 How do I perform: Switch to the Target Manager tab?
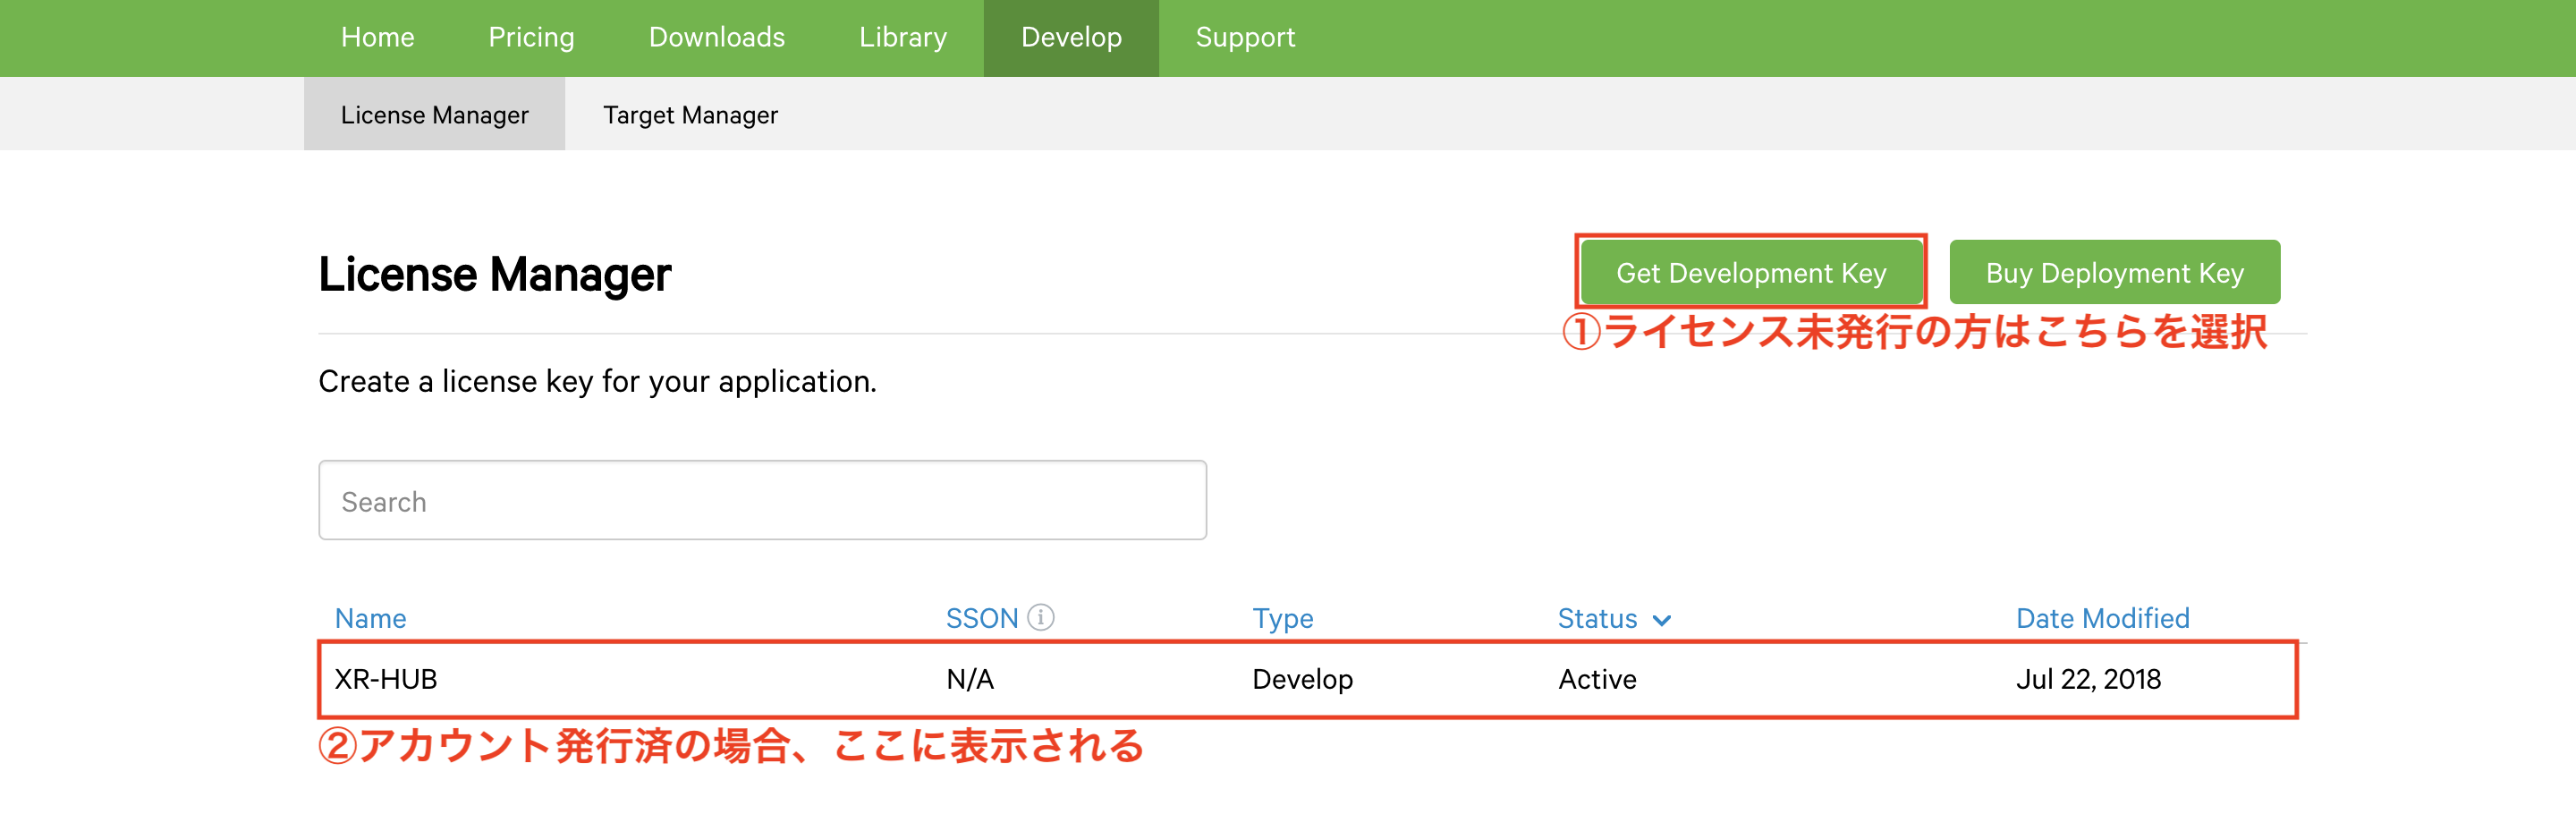tap(690, 115)
